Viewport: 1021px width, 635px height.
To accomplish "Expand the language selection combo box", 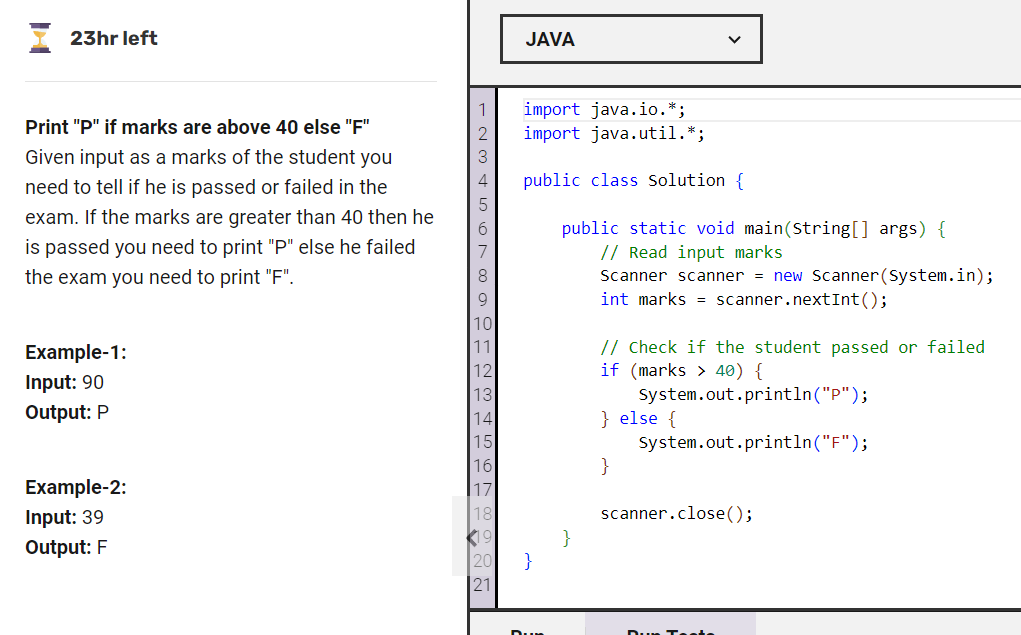I will [x=631, y=39].
